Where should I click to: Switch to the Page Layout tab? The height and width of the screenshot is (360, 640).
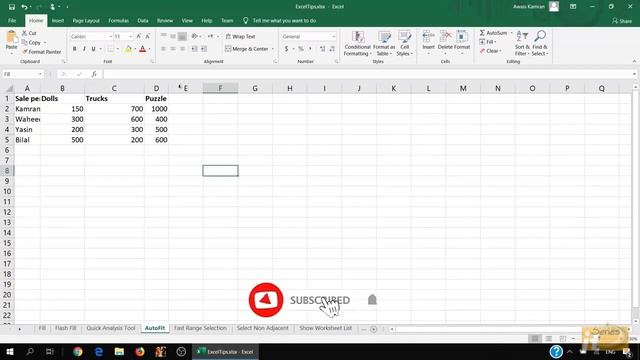(86, 20)
